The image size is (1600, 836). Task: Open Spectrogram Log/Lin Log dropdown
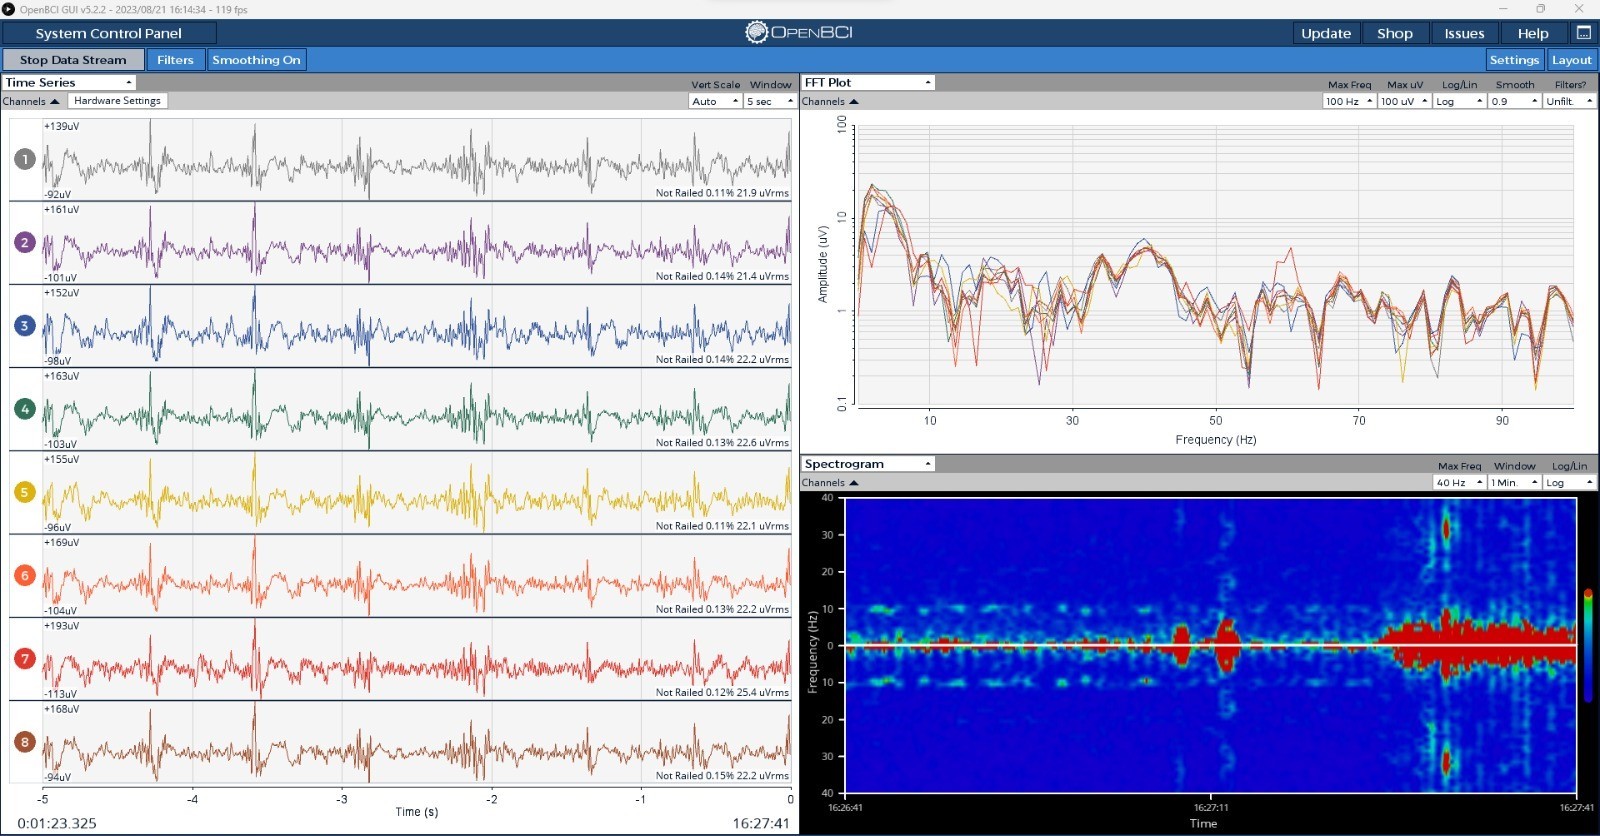(x=1569, y=482)
